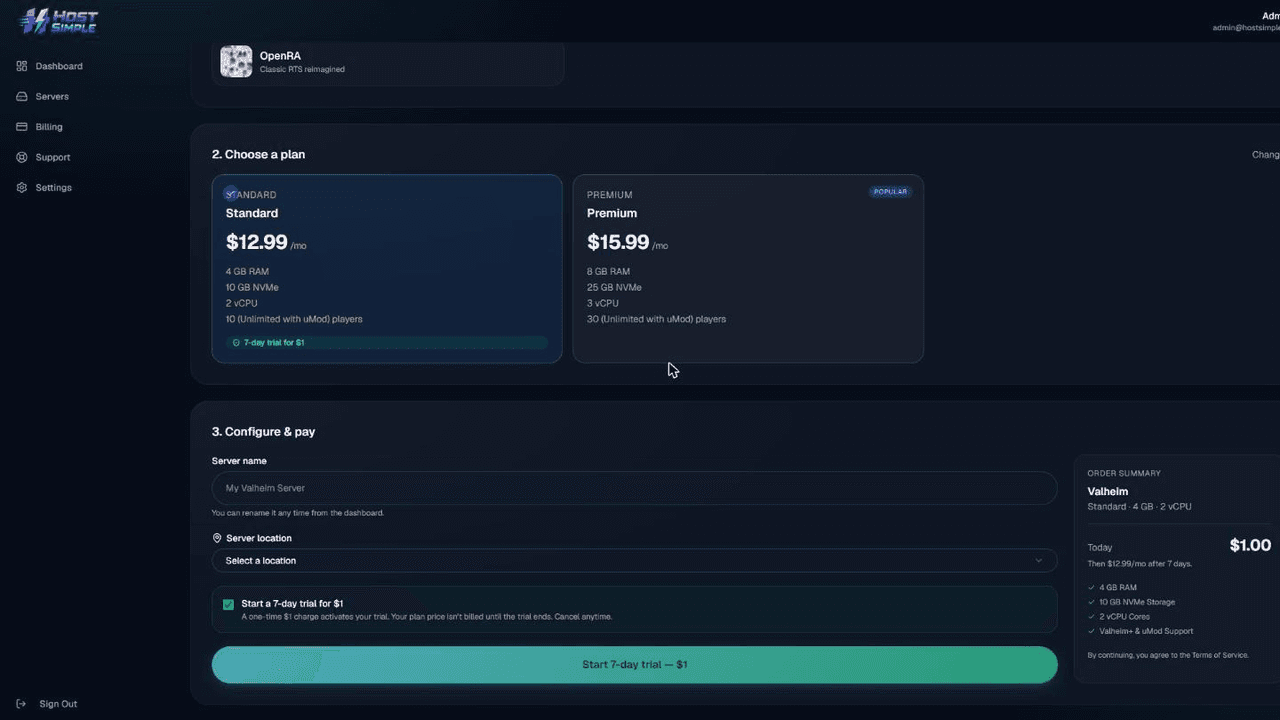Open the Dashboard sidebar icon

(x=22, y=66)
